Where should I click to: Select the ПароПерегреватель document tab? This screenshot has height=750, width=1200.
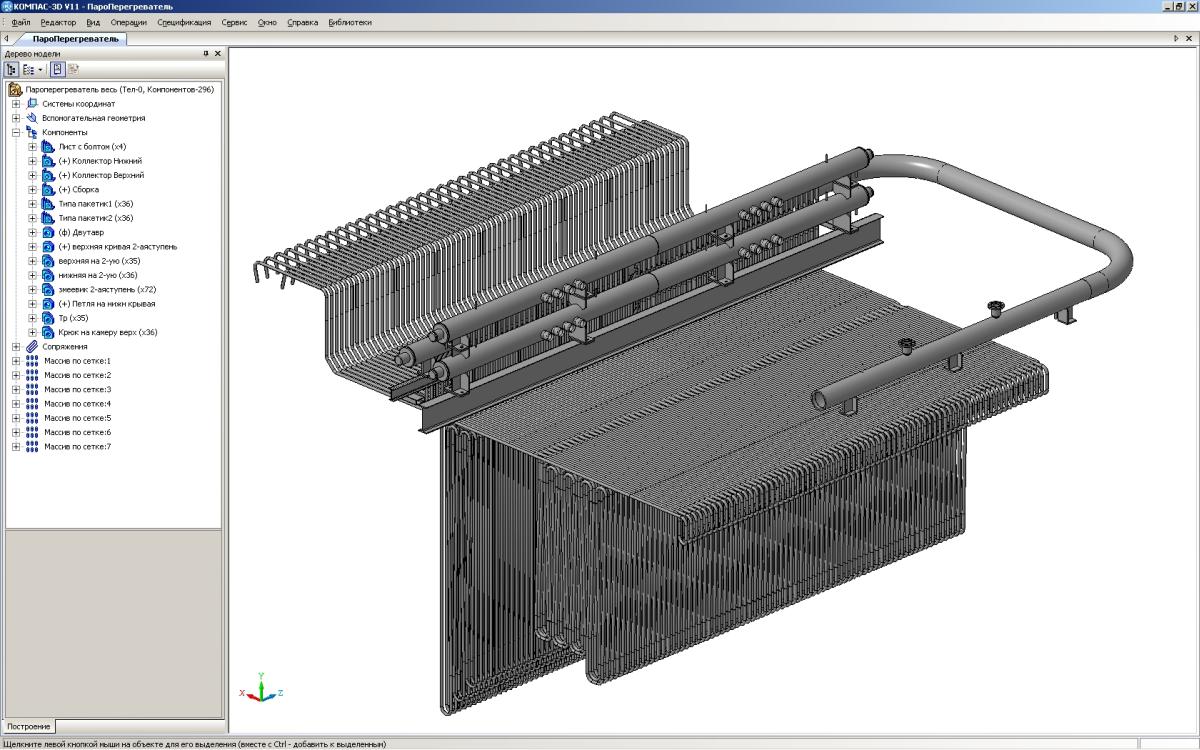point(75,39)
